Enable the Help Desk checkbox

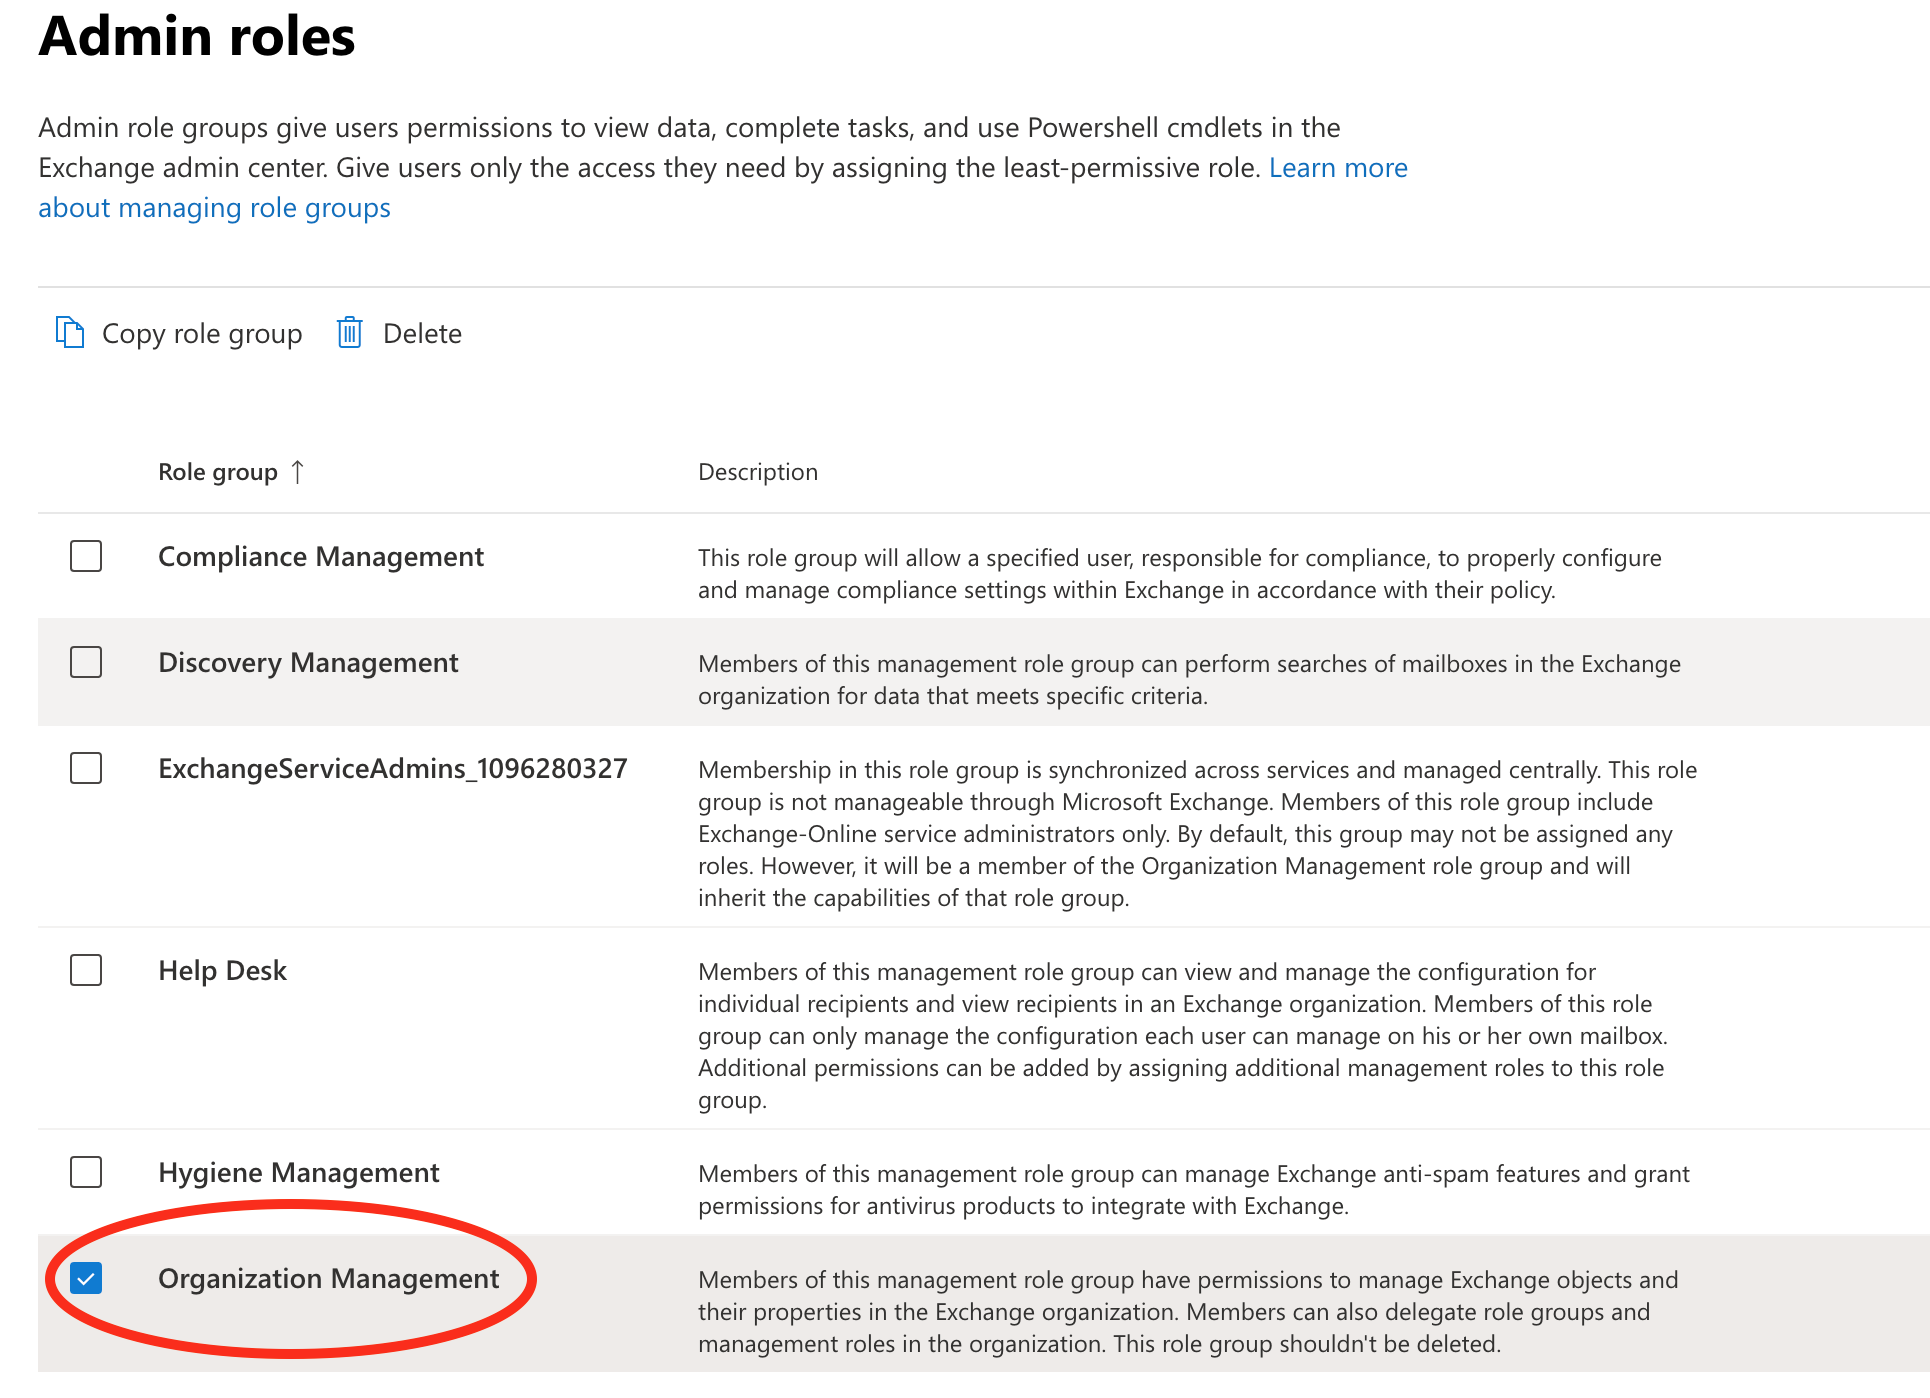(x=86, y=969)
